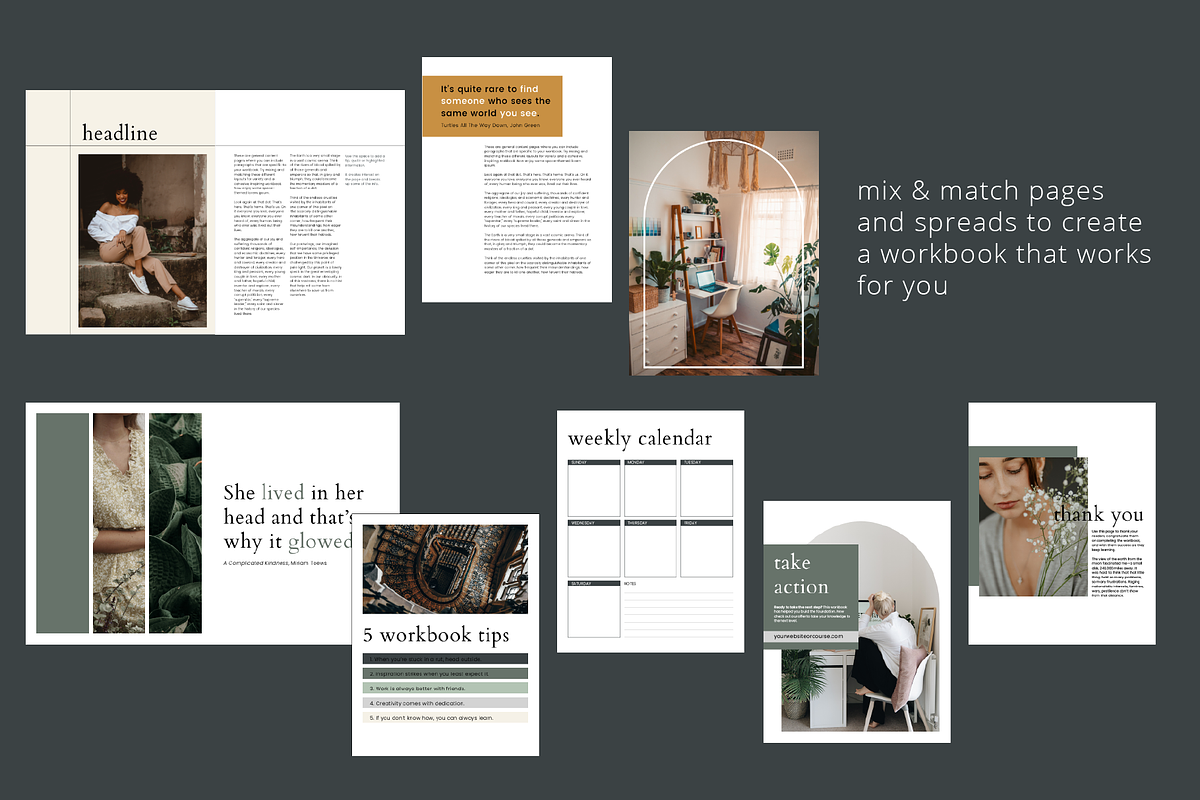Viewport: 1200px width, 800px height.
Task: Click the TUESDAY box in weekly calendar
Action: [x=707, y=488]
